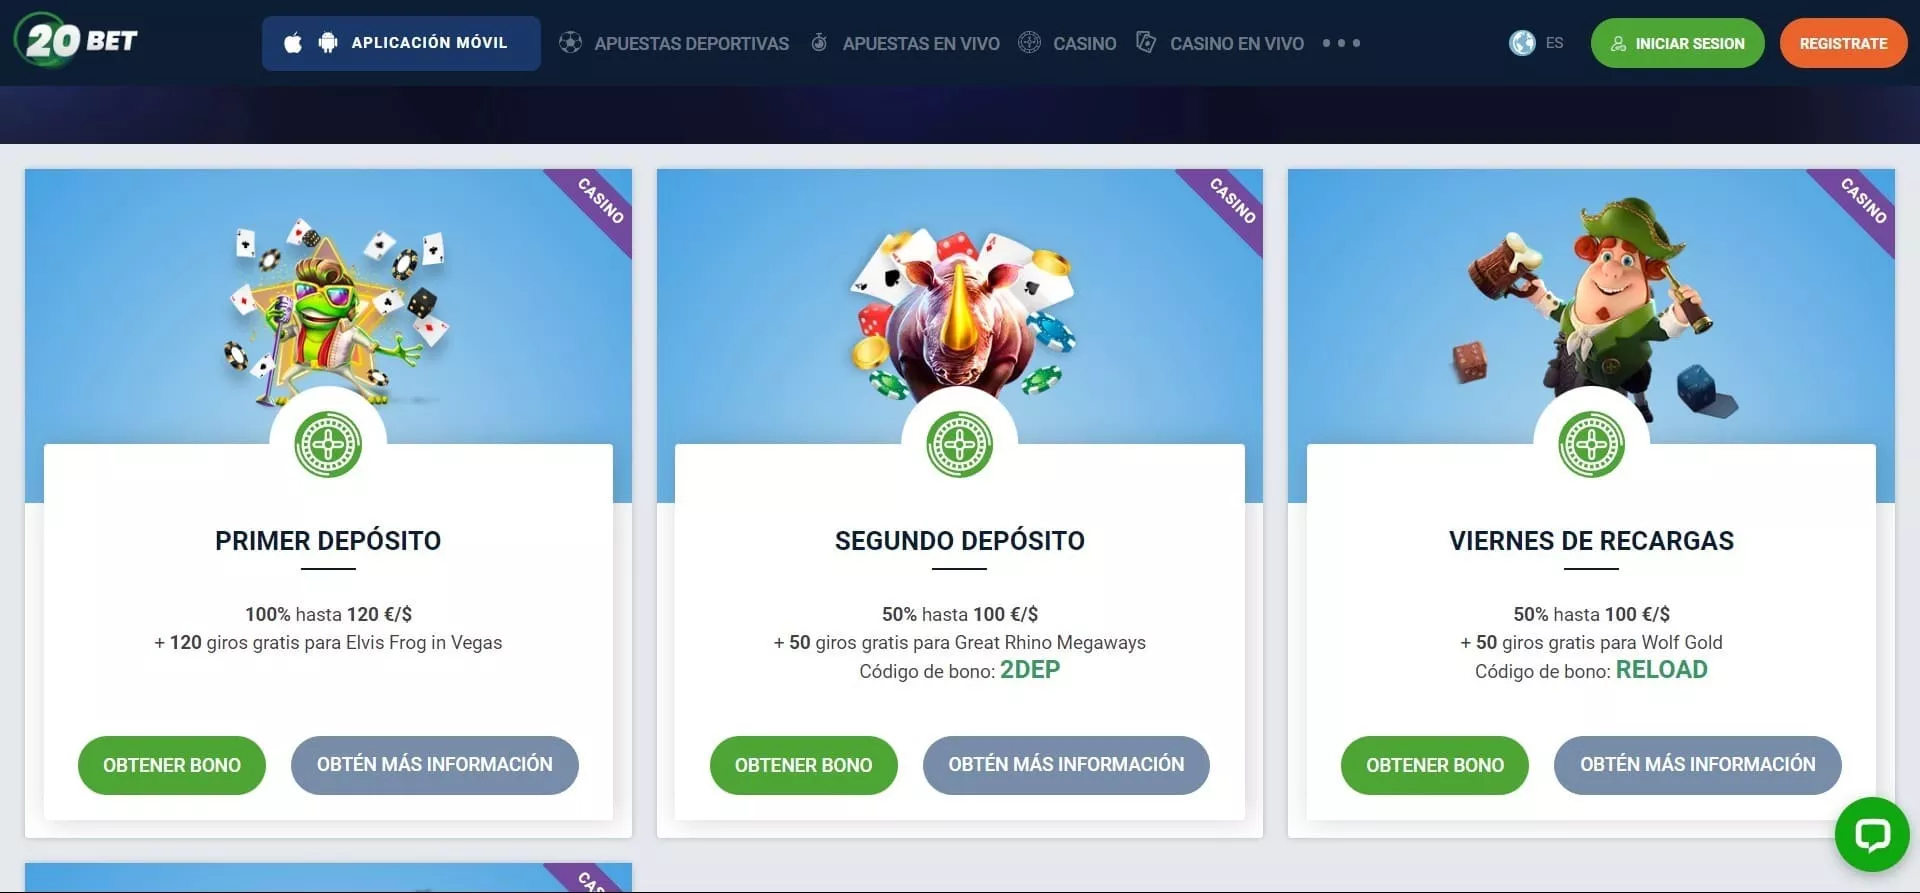The width and height of the screenshot is (1920, 893).
Task: Get the Primer Depósito bonus
Action: point(172,765)
